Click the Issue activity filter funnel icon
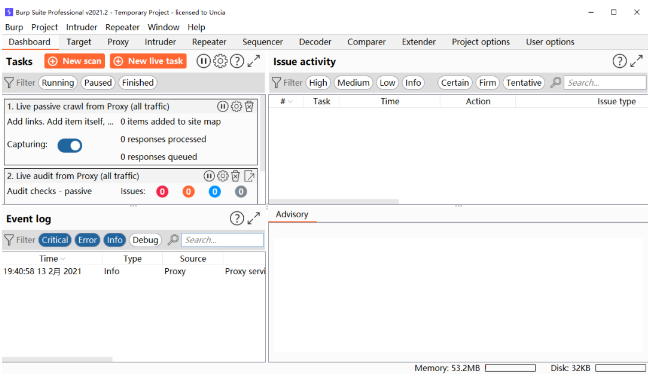Image resolution: width=651 pixels, height=379 pixels. click(x=276, y=83)
